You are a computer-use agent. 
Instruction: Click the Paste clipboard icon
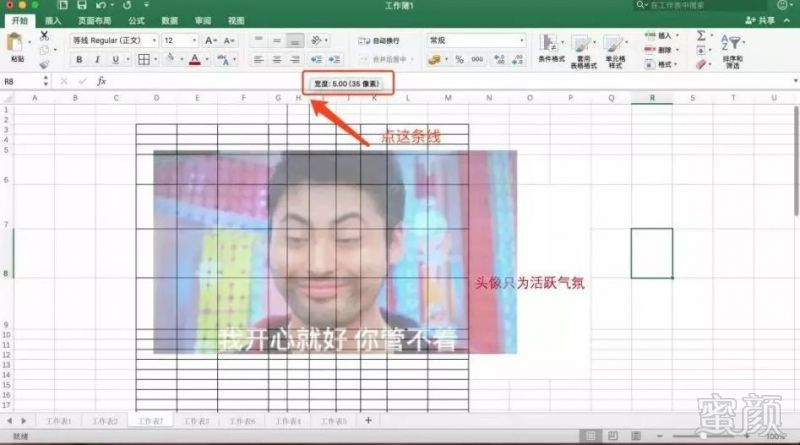15,42
